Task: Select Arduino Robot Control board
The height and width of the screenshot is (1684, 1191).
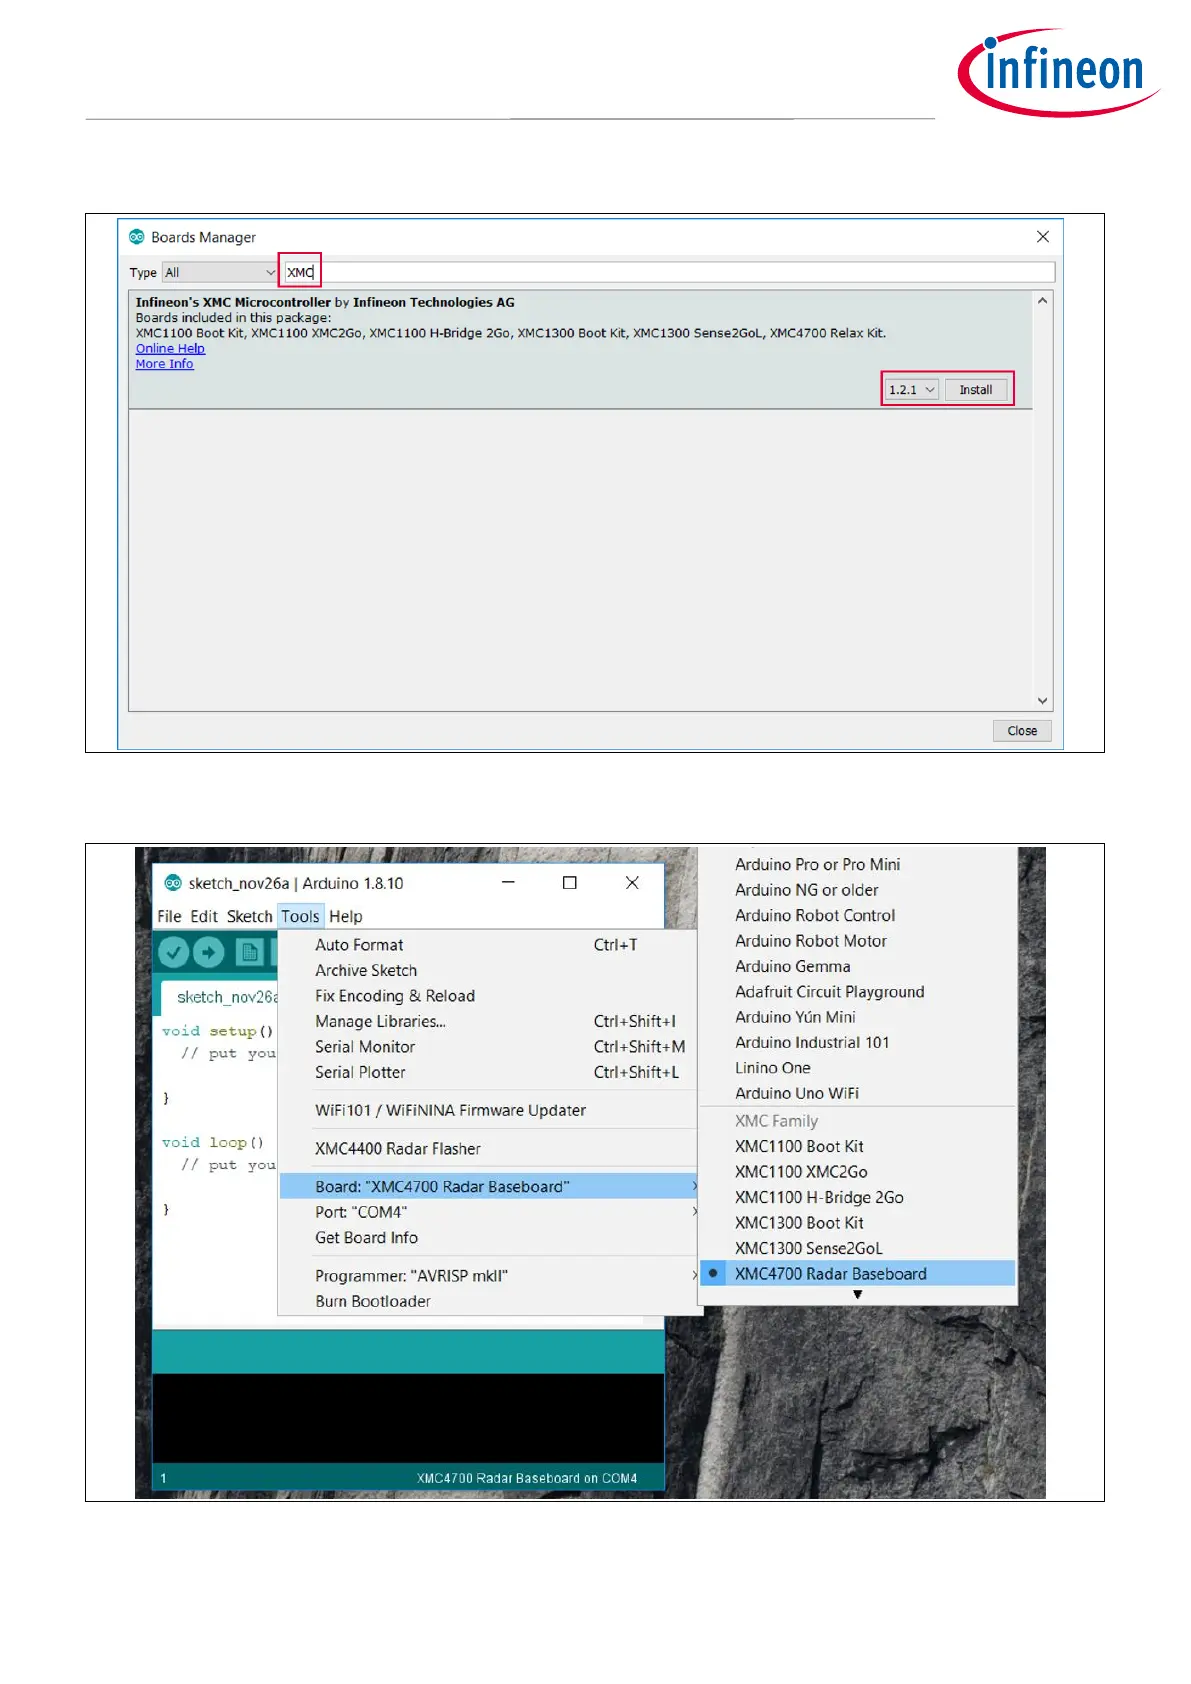Action: point(858,916)
